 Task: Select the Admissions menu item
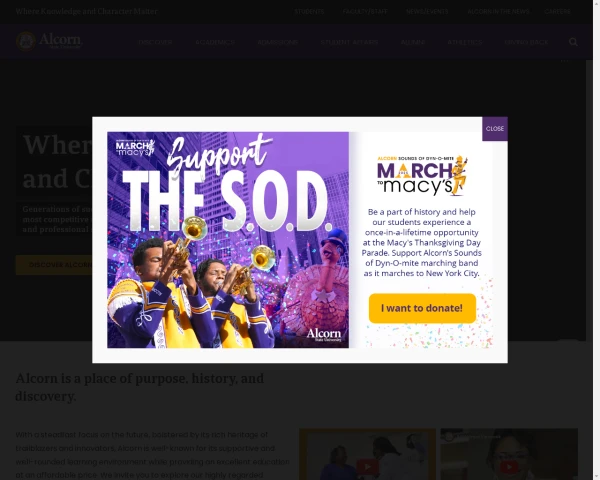(x=277, y=42)
